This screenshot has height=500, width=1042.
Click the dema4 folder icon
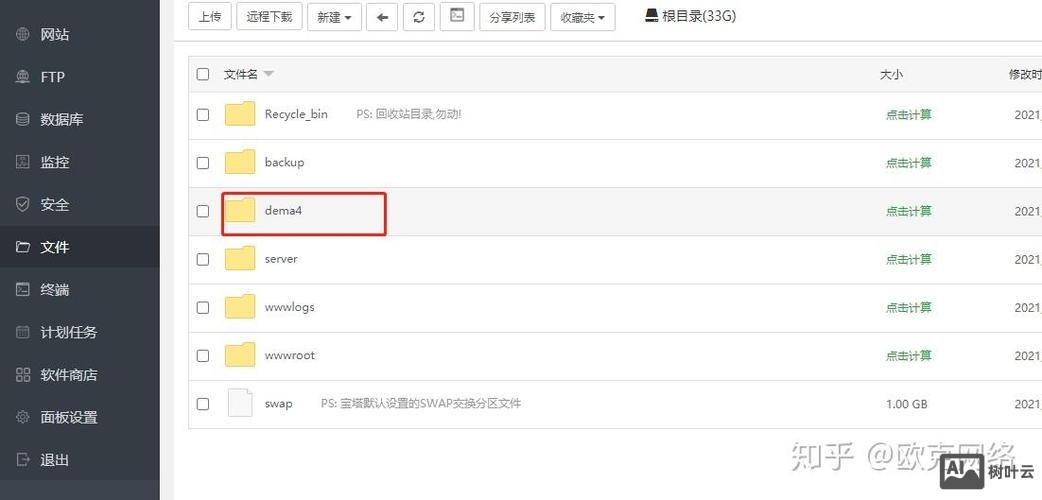coord(240,210)
